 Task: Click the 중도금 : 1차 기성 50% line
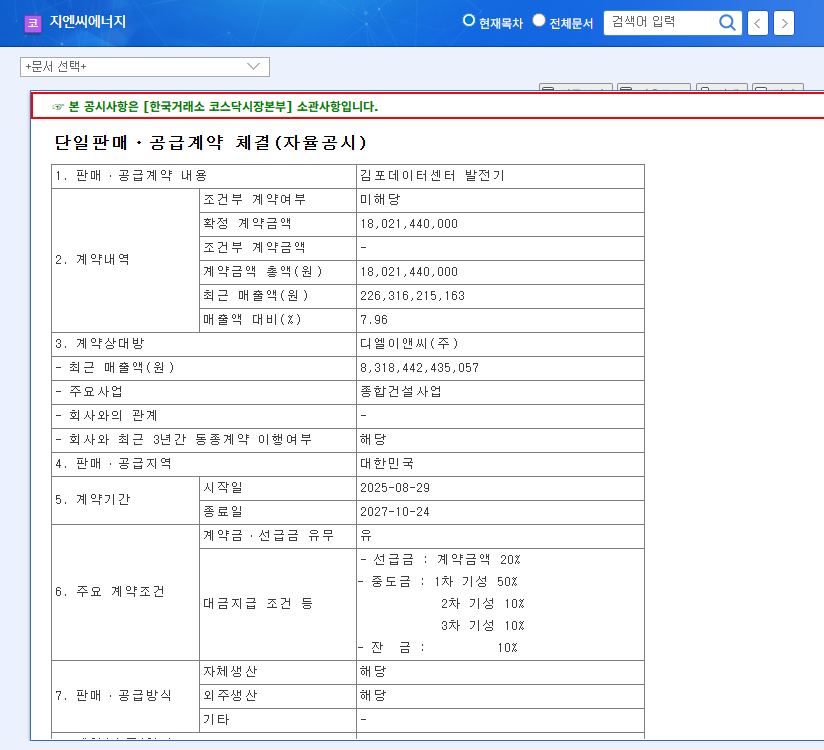[x=438, y=582]
